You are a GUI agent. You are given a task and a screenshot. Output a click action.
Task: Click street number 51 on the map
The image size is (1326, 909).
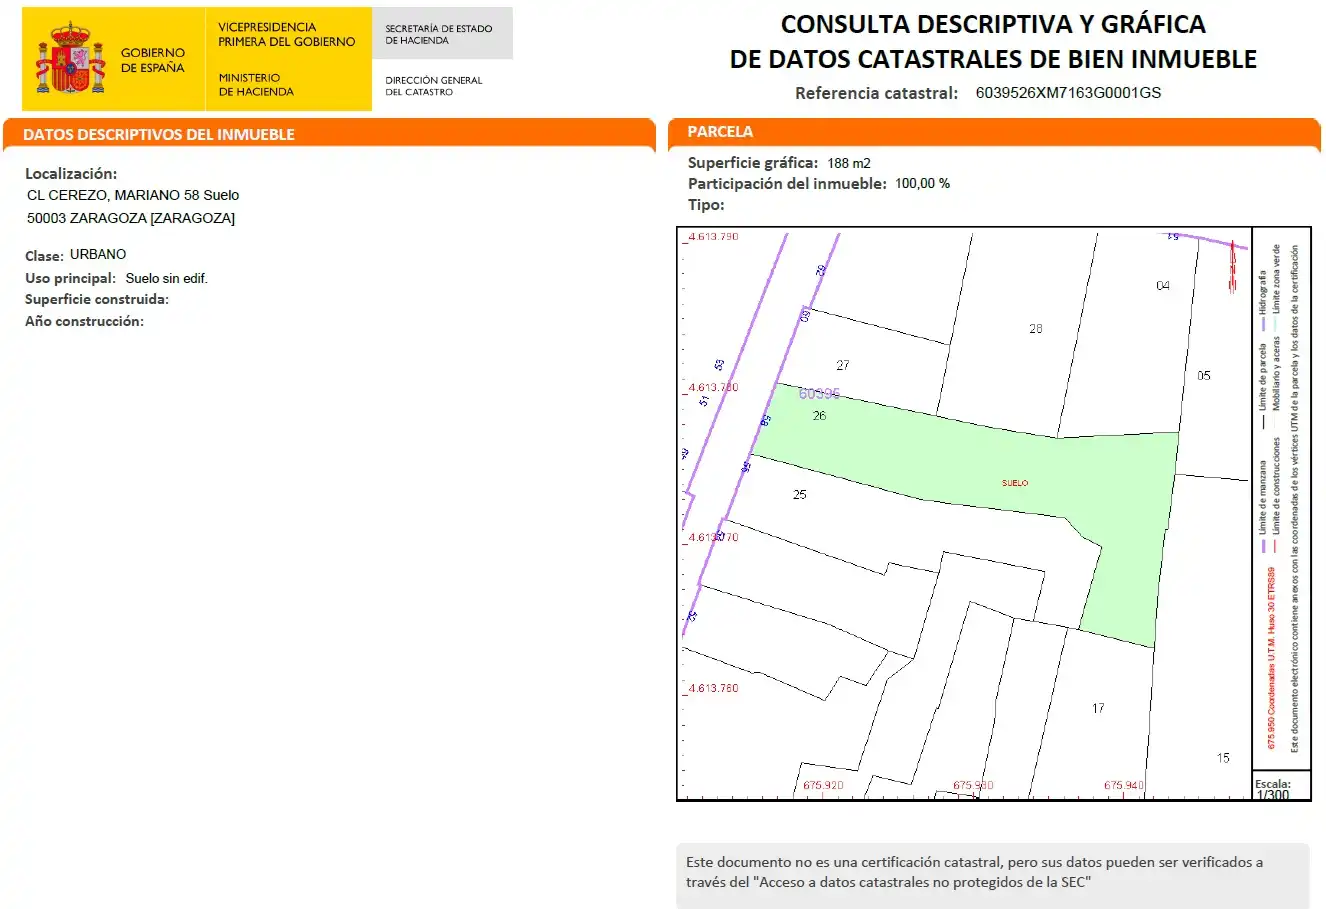coord(704,400)
